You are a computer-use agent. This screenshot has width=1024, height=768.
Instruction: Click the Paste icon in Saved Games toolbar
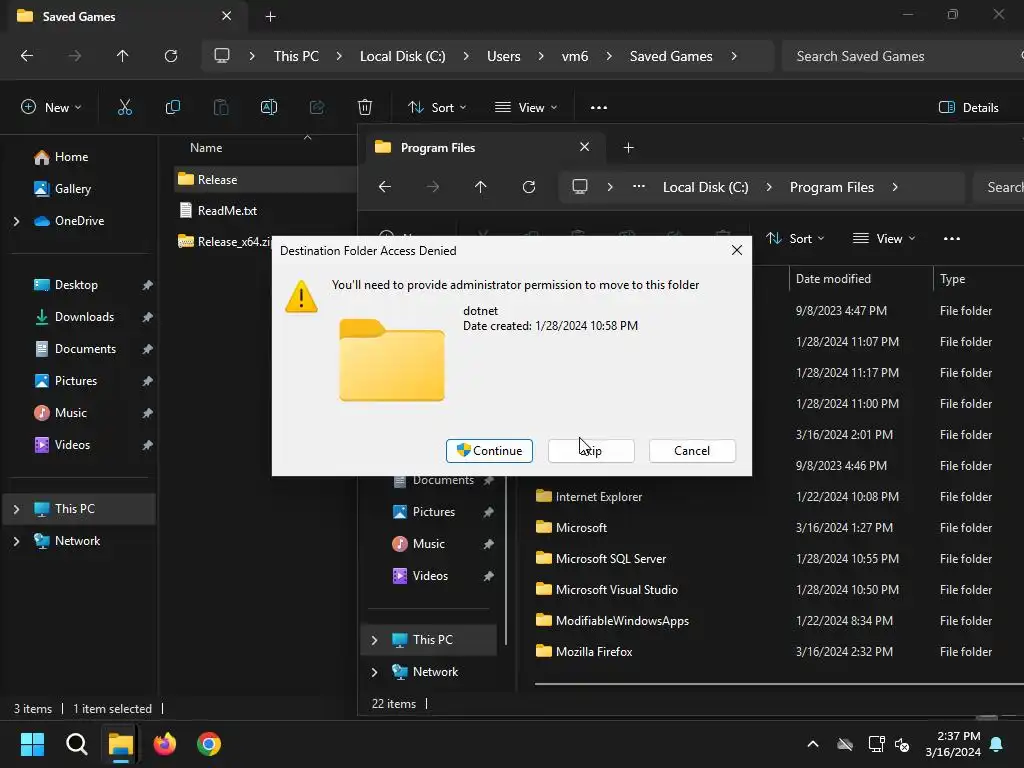click(x=221, y=107)
